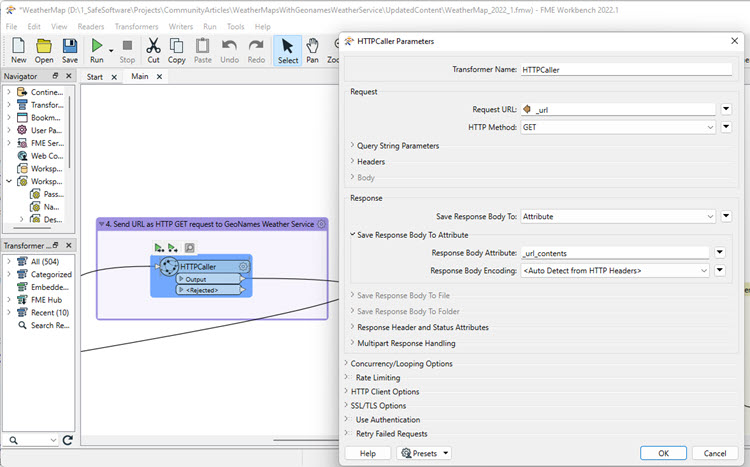750x467 pixels.
Task: Close the Transformer Gallery panel
Action: 68,245
